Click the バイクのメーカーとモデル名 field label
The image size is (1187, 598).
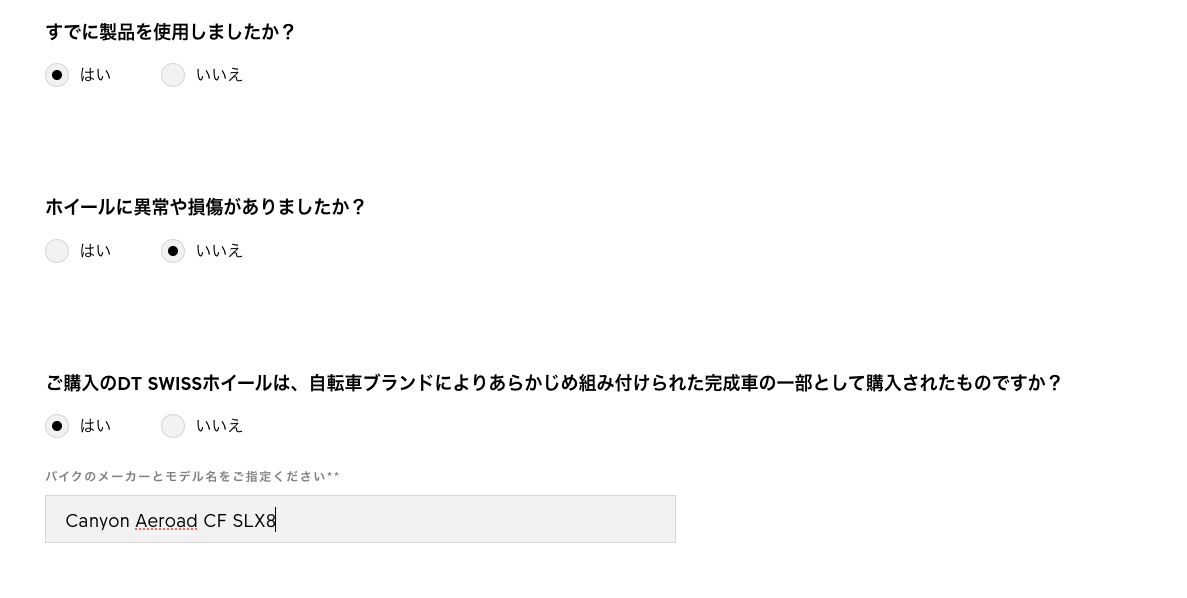click(x=192, y=477)
